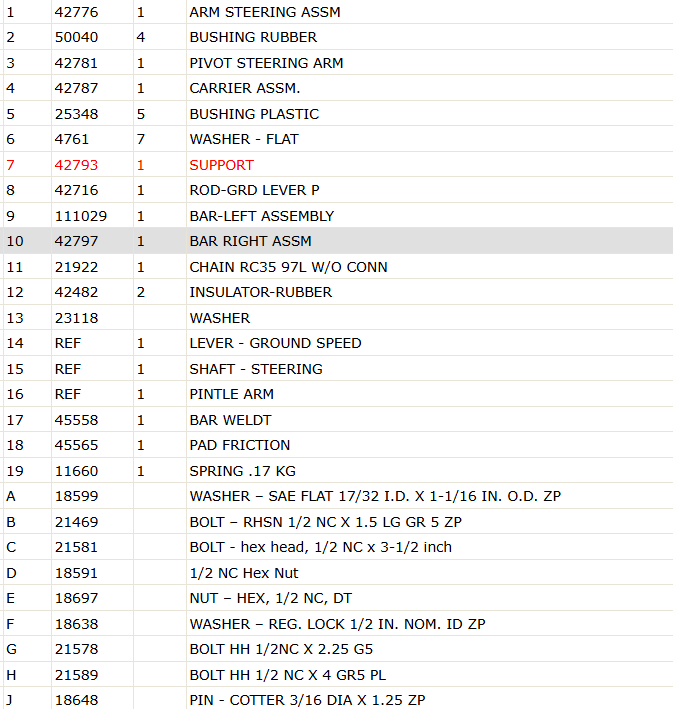Click part number 45558 BAR WELDT

pos(76,420)
